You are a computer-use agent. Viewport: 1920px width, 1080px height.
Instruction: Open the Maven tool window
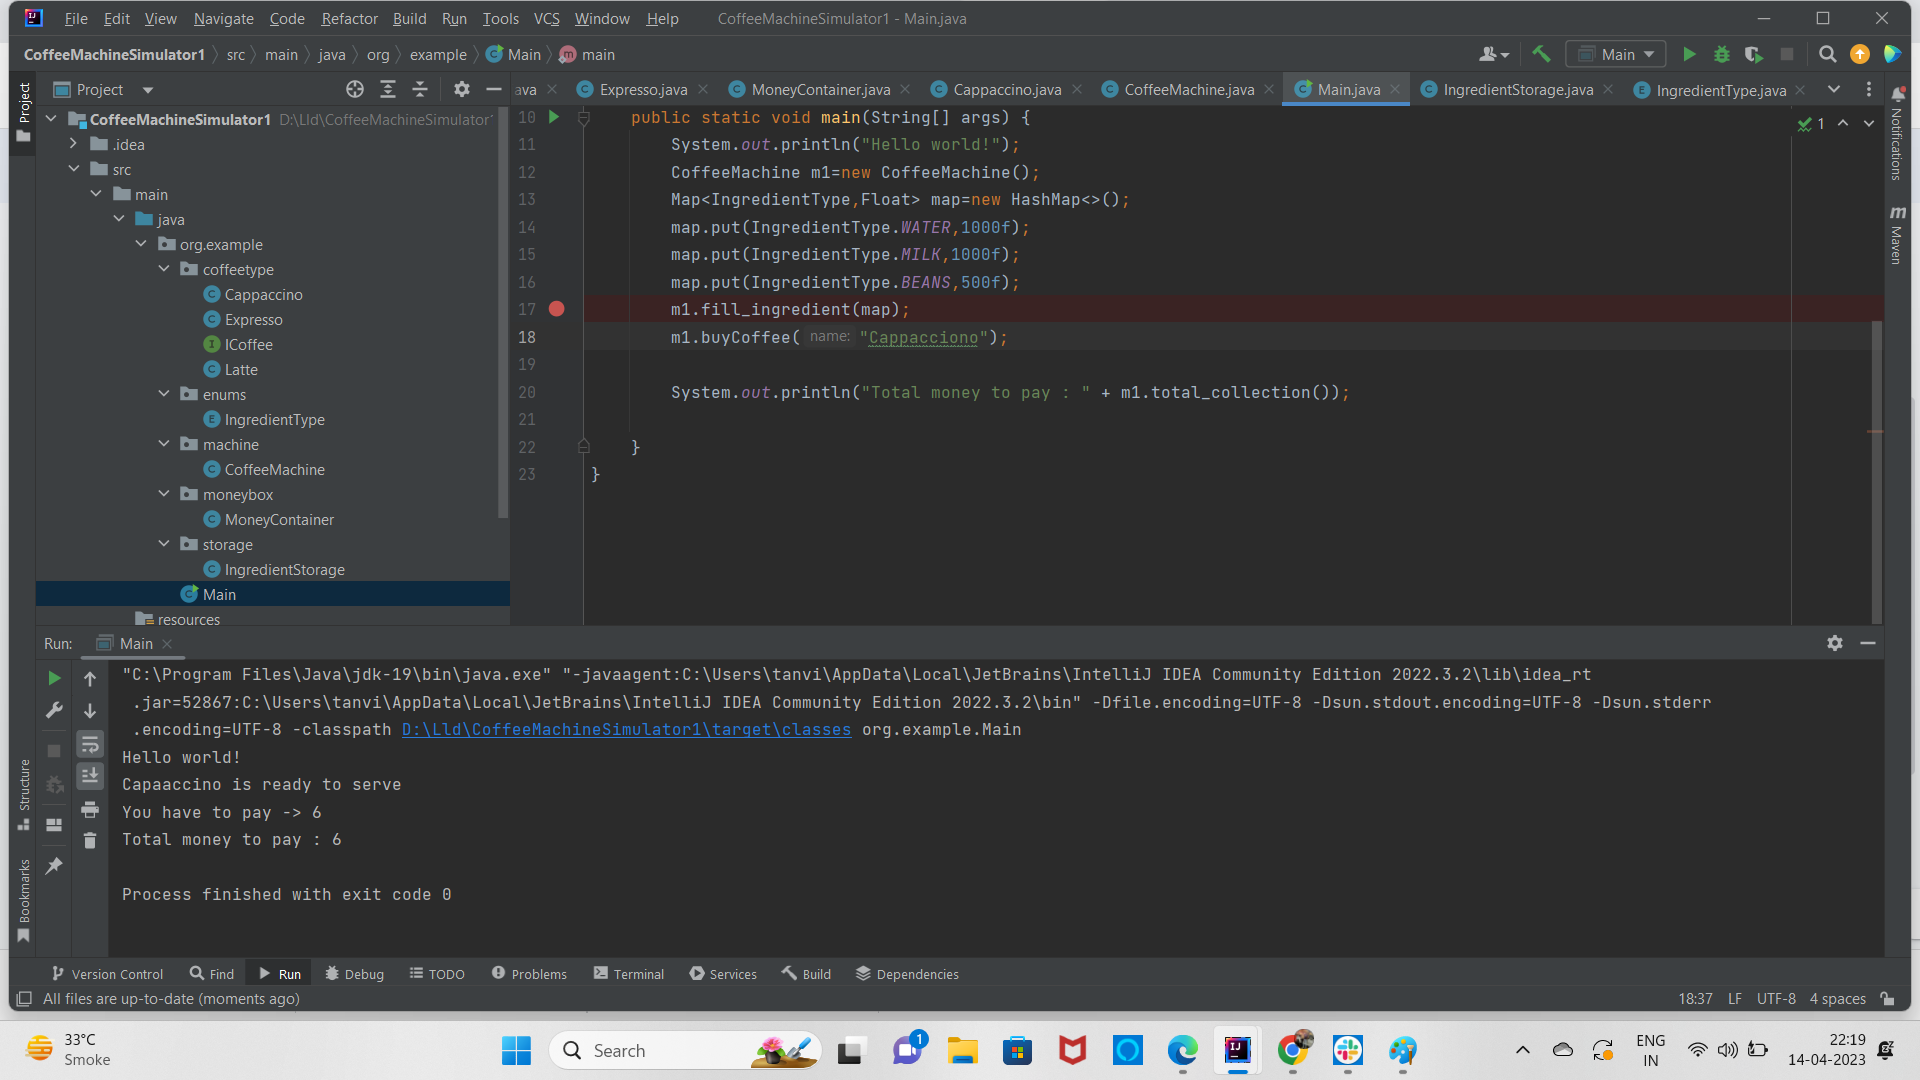point(1897,236)
